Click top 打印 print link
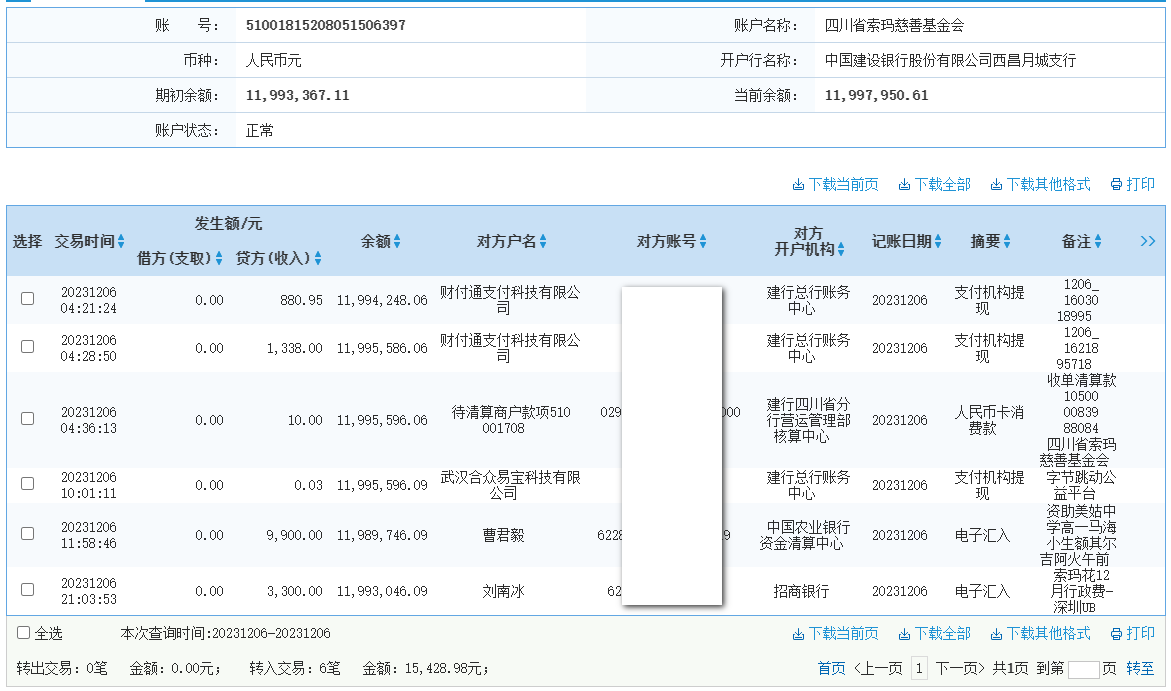This screenshot has height=691, width=1171. [x=1133, y=185]
